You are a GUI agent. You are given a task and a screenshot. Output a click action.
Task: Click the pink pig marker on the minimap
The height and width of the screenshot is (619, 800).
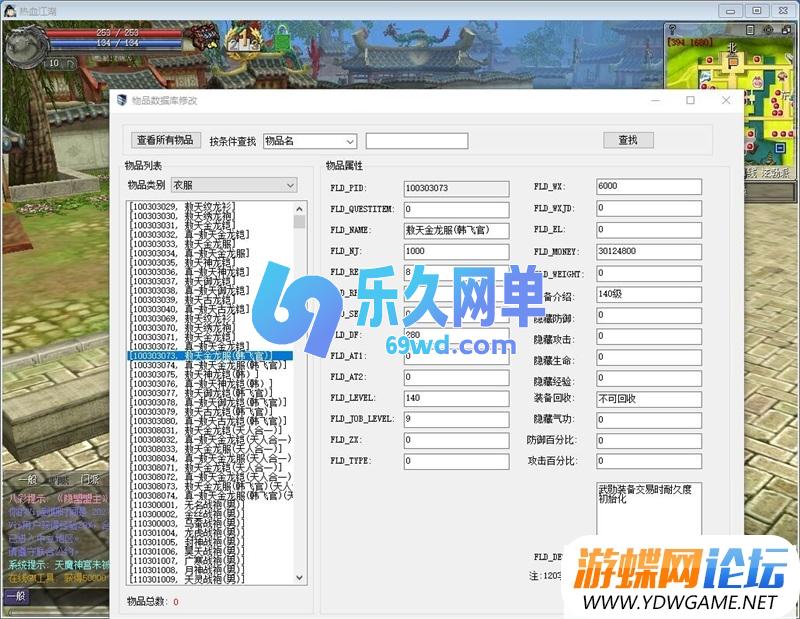coord(756,81)
